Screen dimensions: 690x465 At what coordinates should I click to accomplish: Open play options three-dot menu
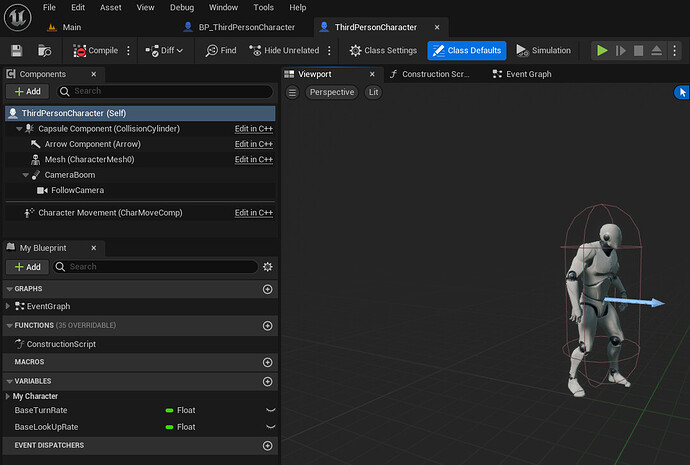pyautogui.click(x=675, y=51)
